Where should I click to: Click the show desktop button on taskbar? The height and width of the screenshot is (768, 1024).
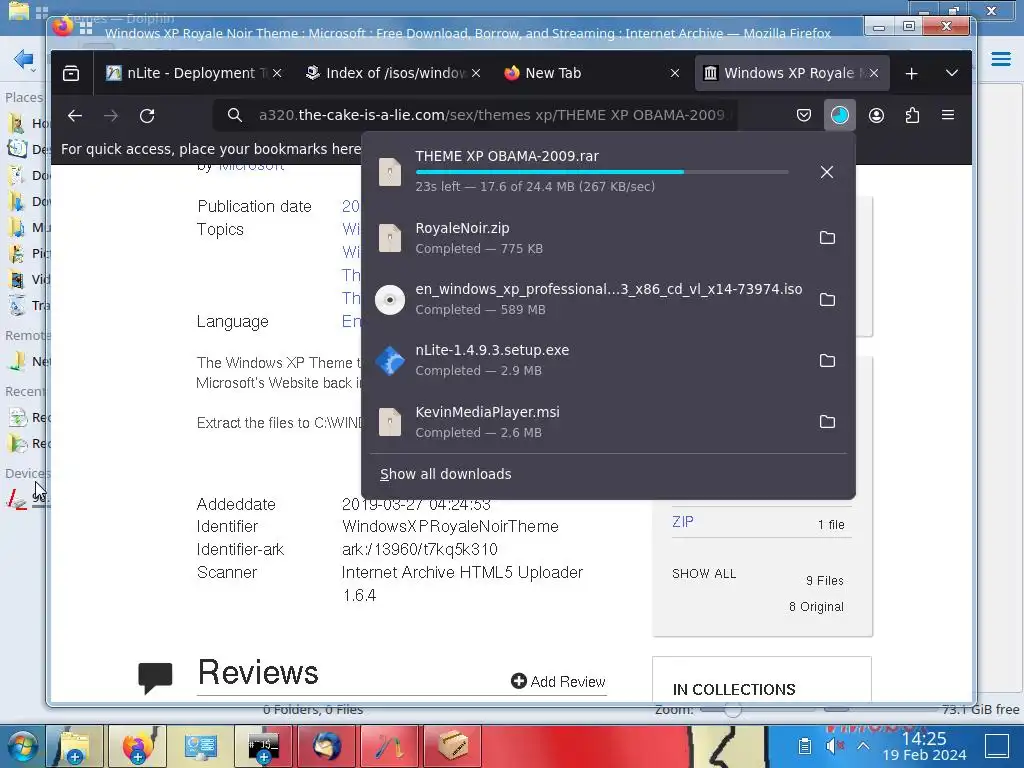tap(997, 746)
